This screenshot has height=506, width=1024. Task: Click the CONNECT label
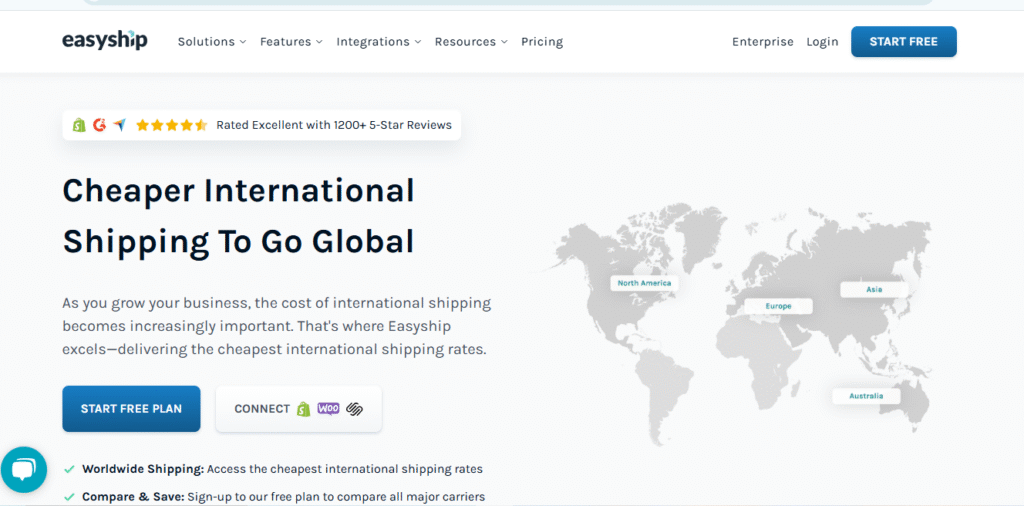(262, 409)
